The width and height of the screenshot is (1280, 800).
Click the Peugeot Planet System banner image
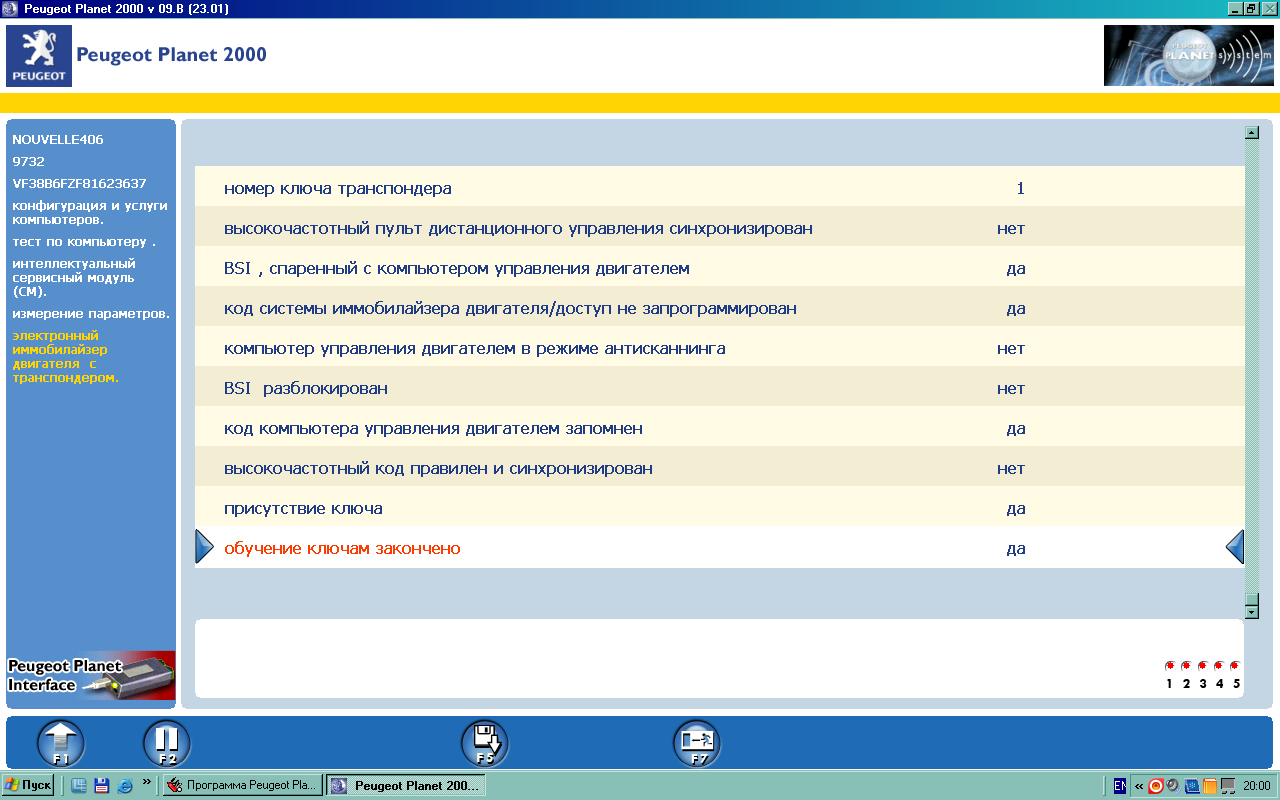pyautogui.click(x=1188, y=56)
